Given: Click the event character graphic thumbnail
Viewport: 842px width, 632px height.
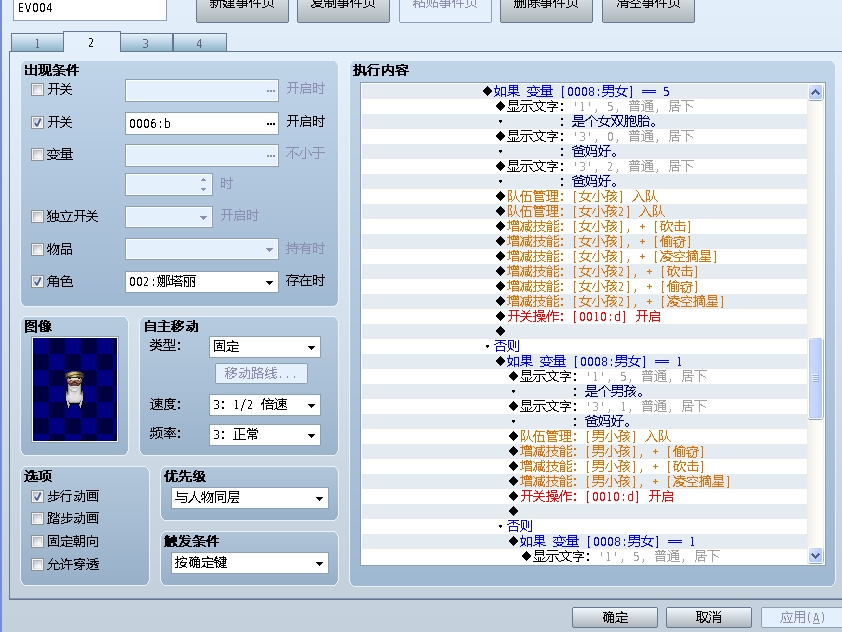Looking at the screenshot, I should [75, 389].
